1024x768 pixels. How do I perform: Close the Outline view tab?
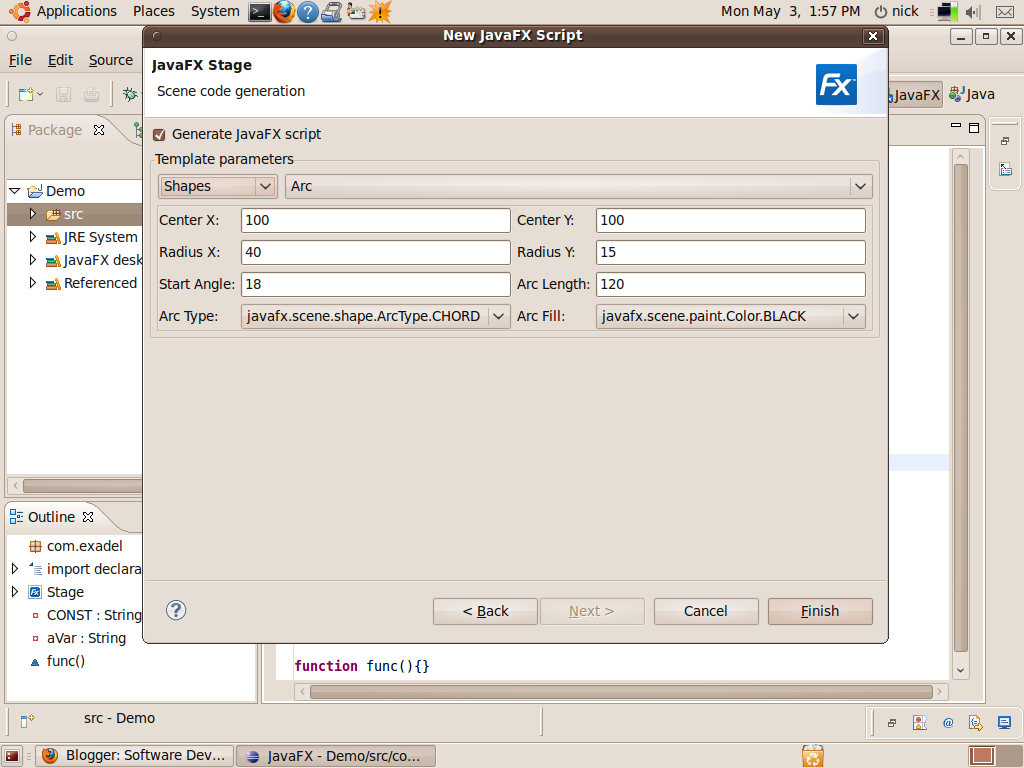point(88,517)
